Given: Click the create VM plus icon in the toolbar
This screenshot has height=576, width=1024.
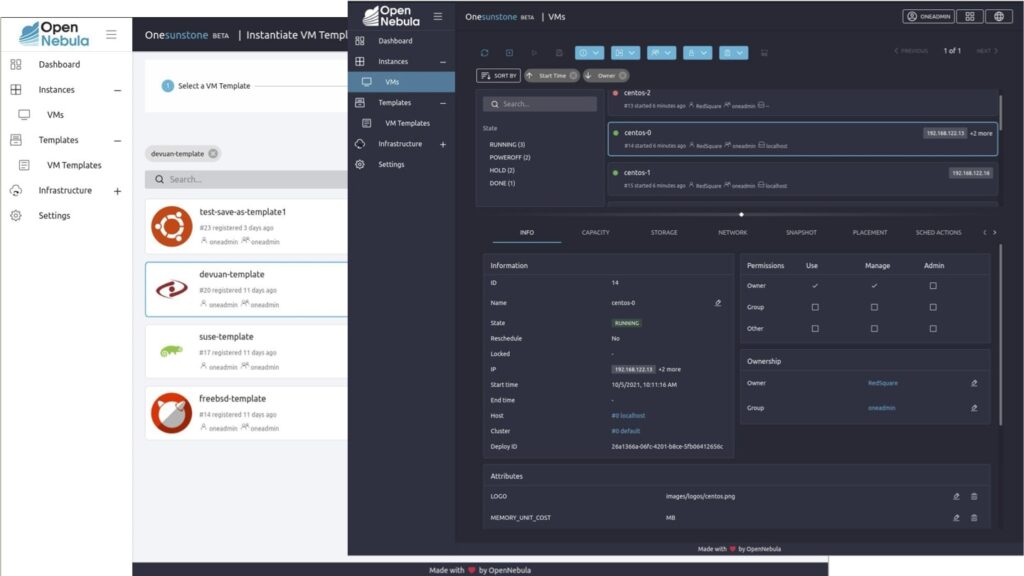Looking at the screenshot, I should (509, 53).
